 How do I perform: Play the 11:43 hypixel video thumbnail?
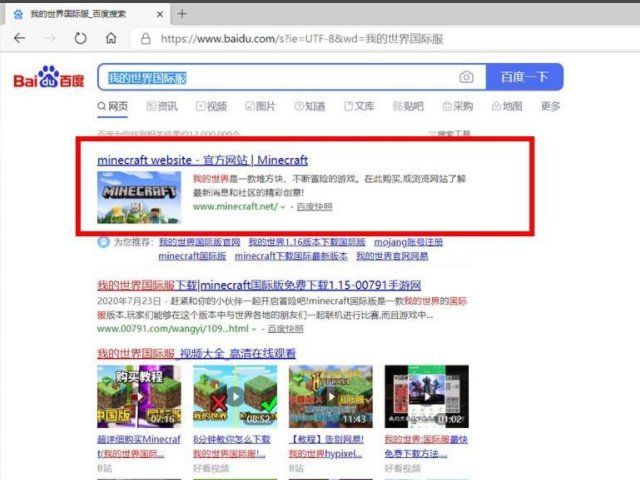click(x=331, y=396)
